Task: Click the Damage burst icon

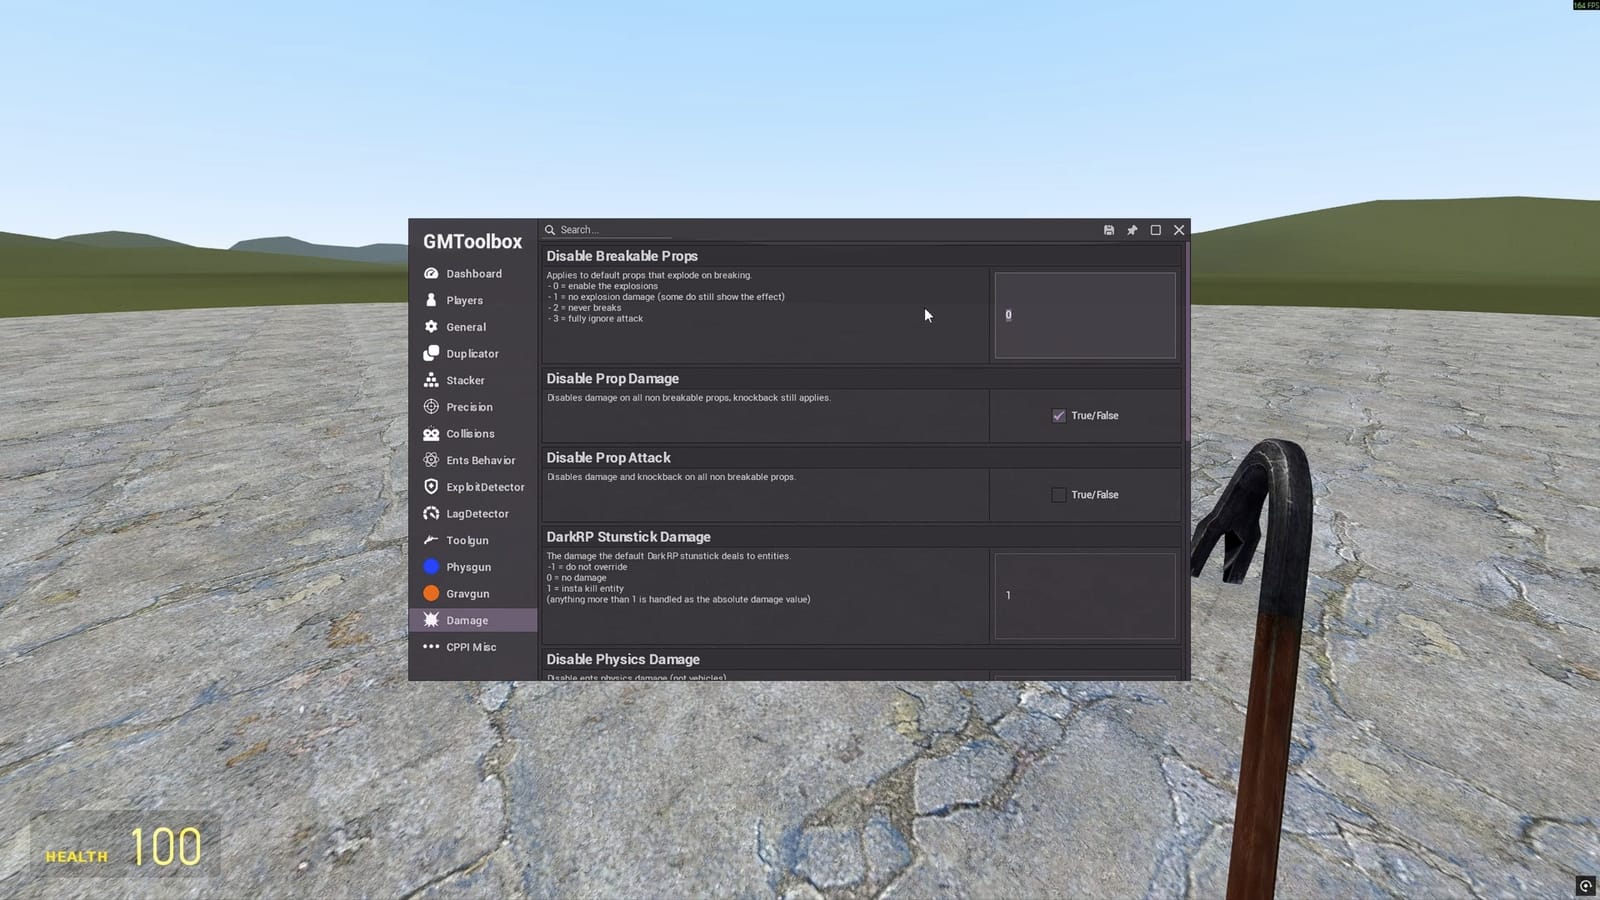Action: [x=431, y=620]
